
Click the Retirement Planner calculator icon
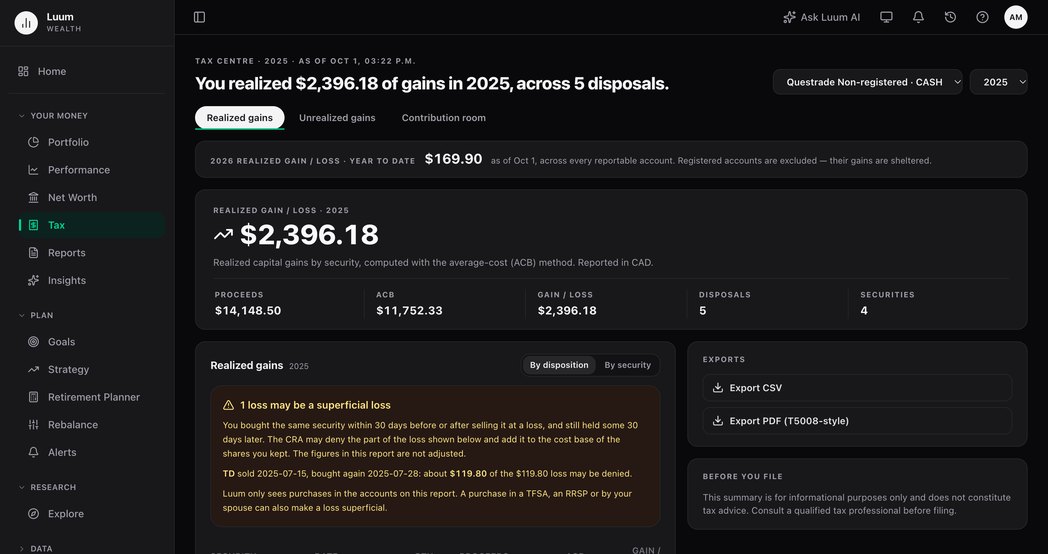pos(33,397)
